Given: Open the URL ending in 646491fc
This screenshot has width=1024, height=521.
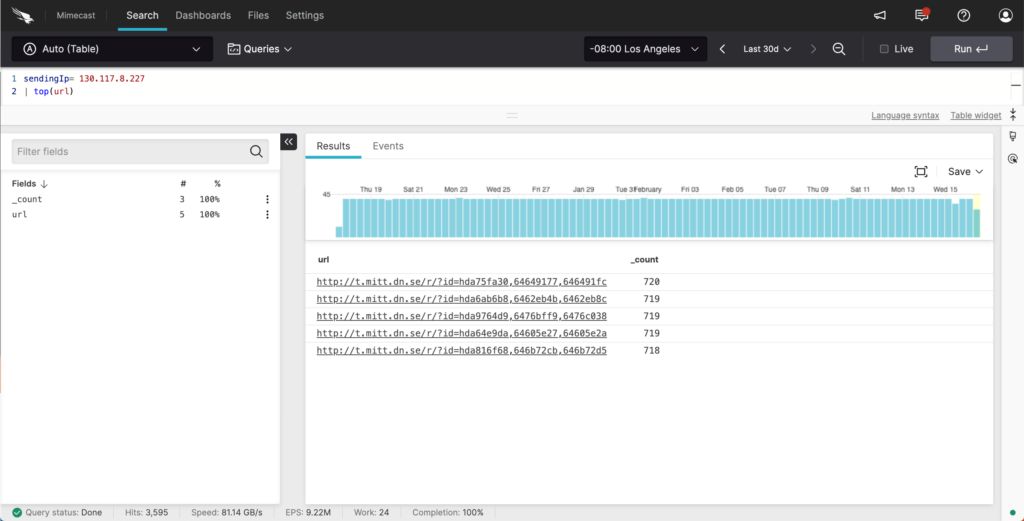Looking at the screenshot, I should 462,282.
